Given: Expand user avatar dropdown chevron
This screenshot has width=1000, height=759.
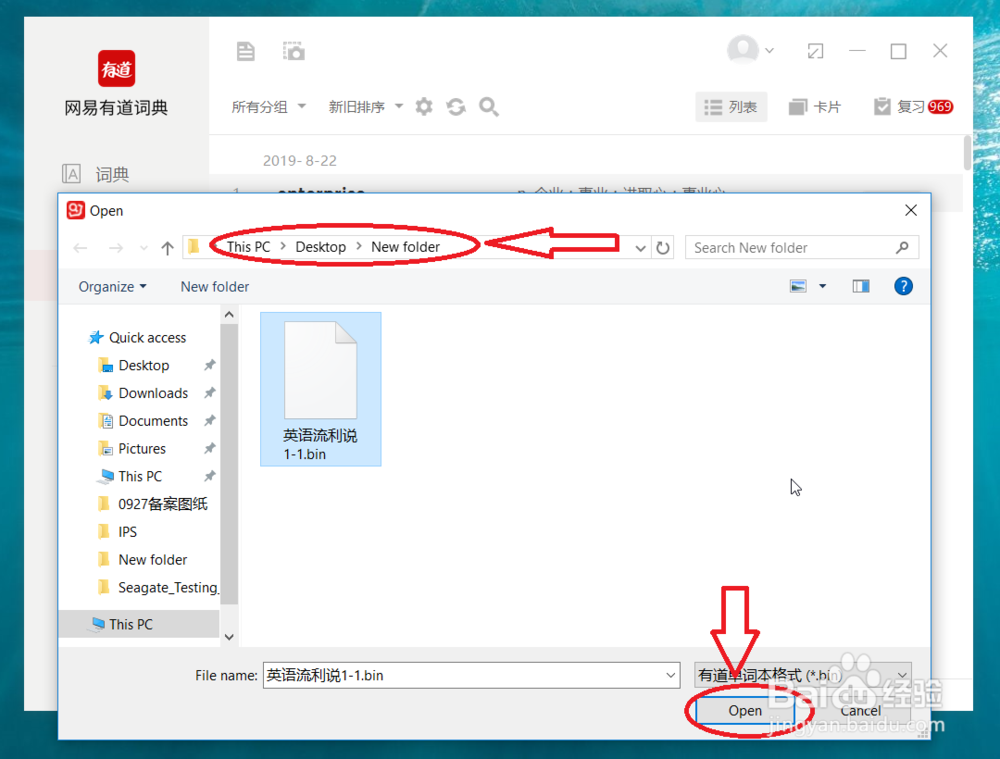Looking at the screenshot, I should click(x=770, y=50).
